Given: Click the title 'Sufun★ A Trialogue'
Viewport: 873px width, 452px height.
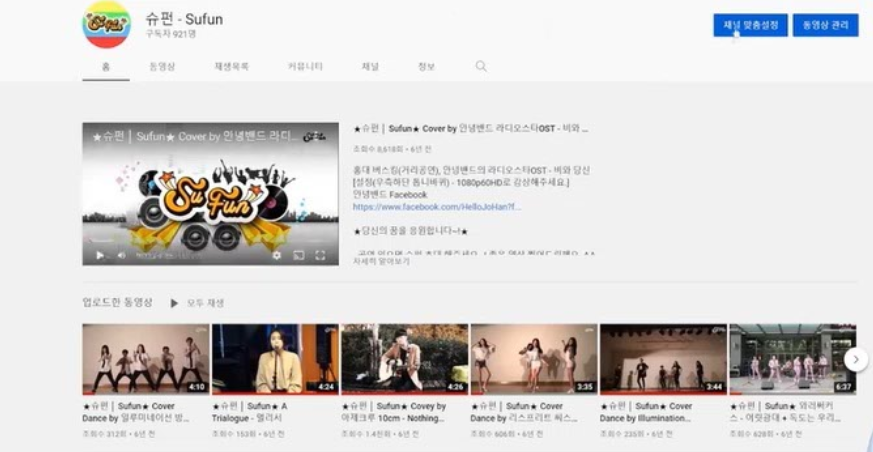Looking at the screenshot, I should (x=251, y=412).
